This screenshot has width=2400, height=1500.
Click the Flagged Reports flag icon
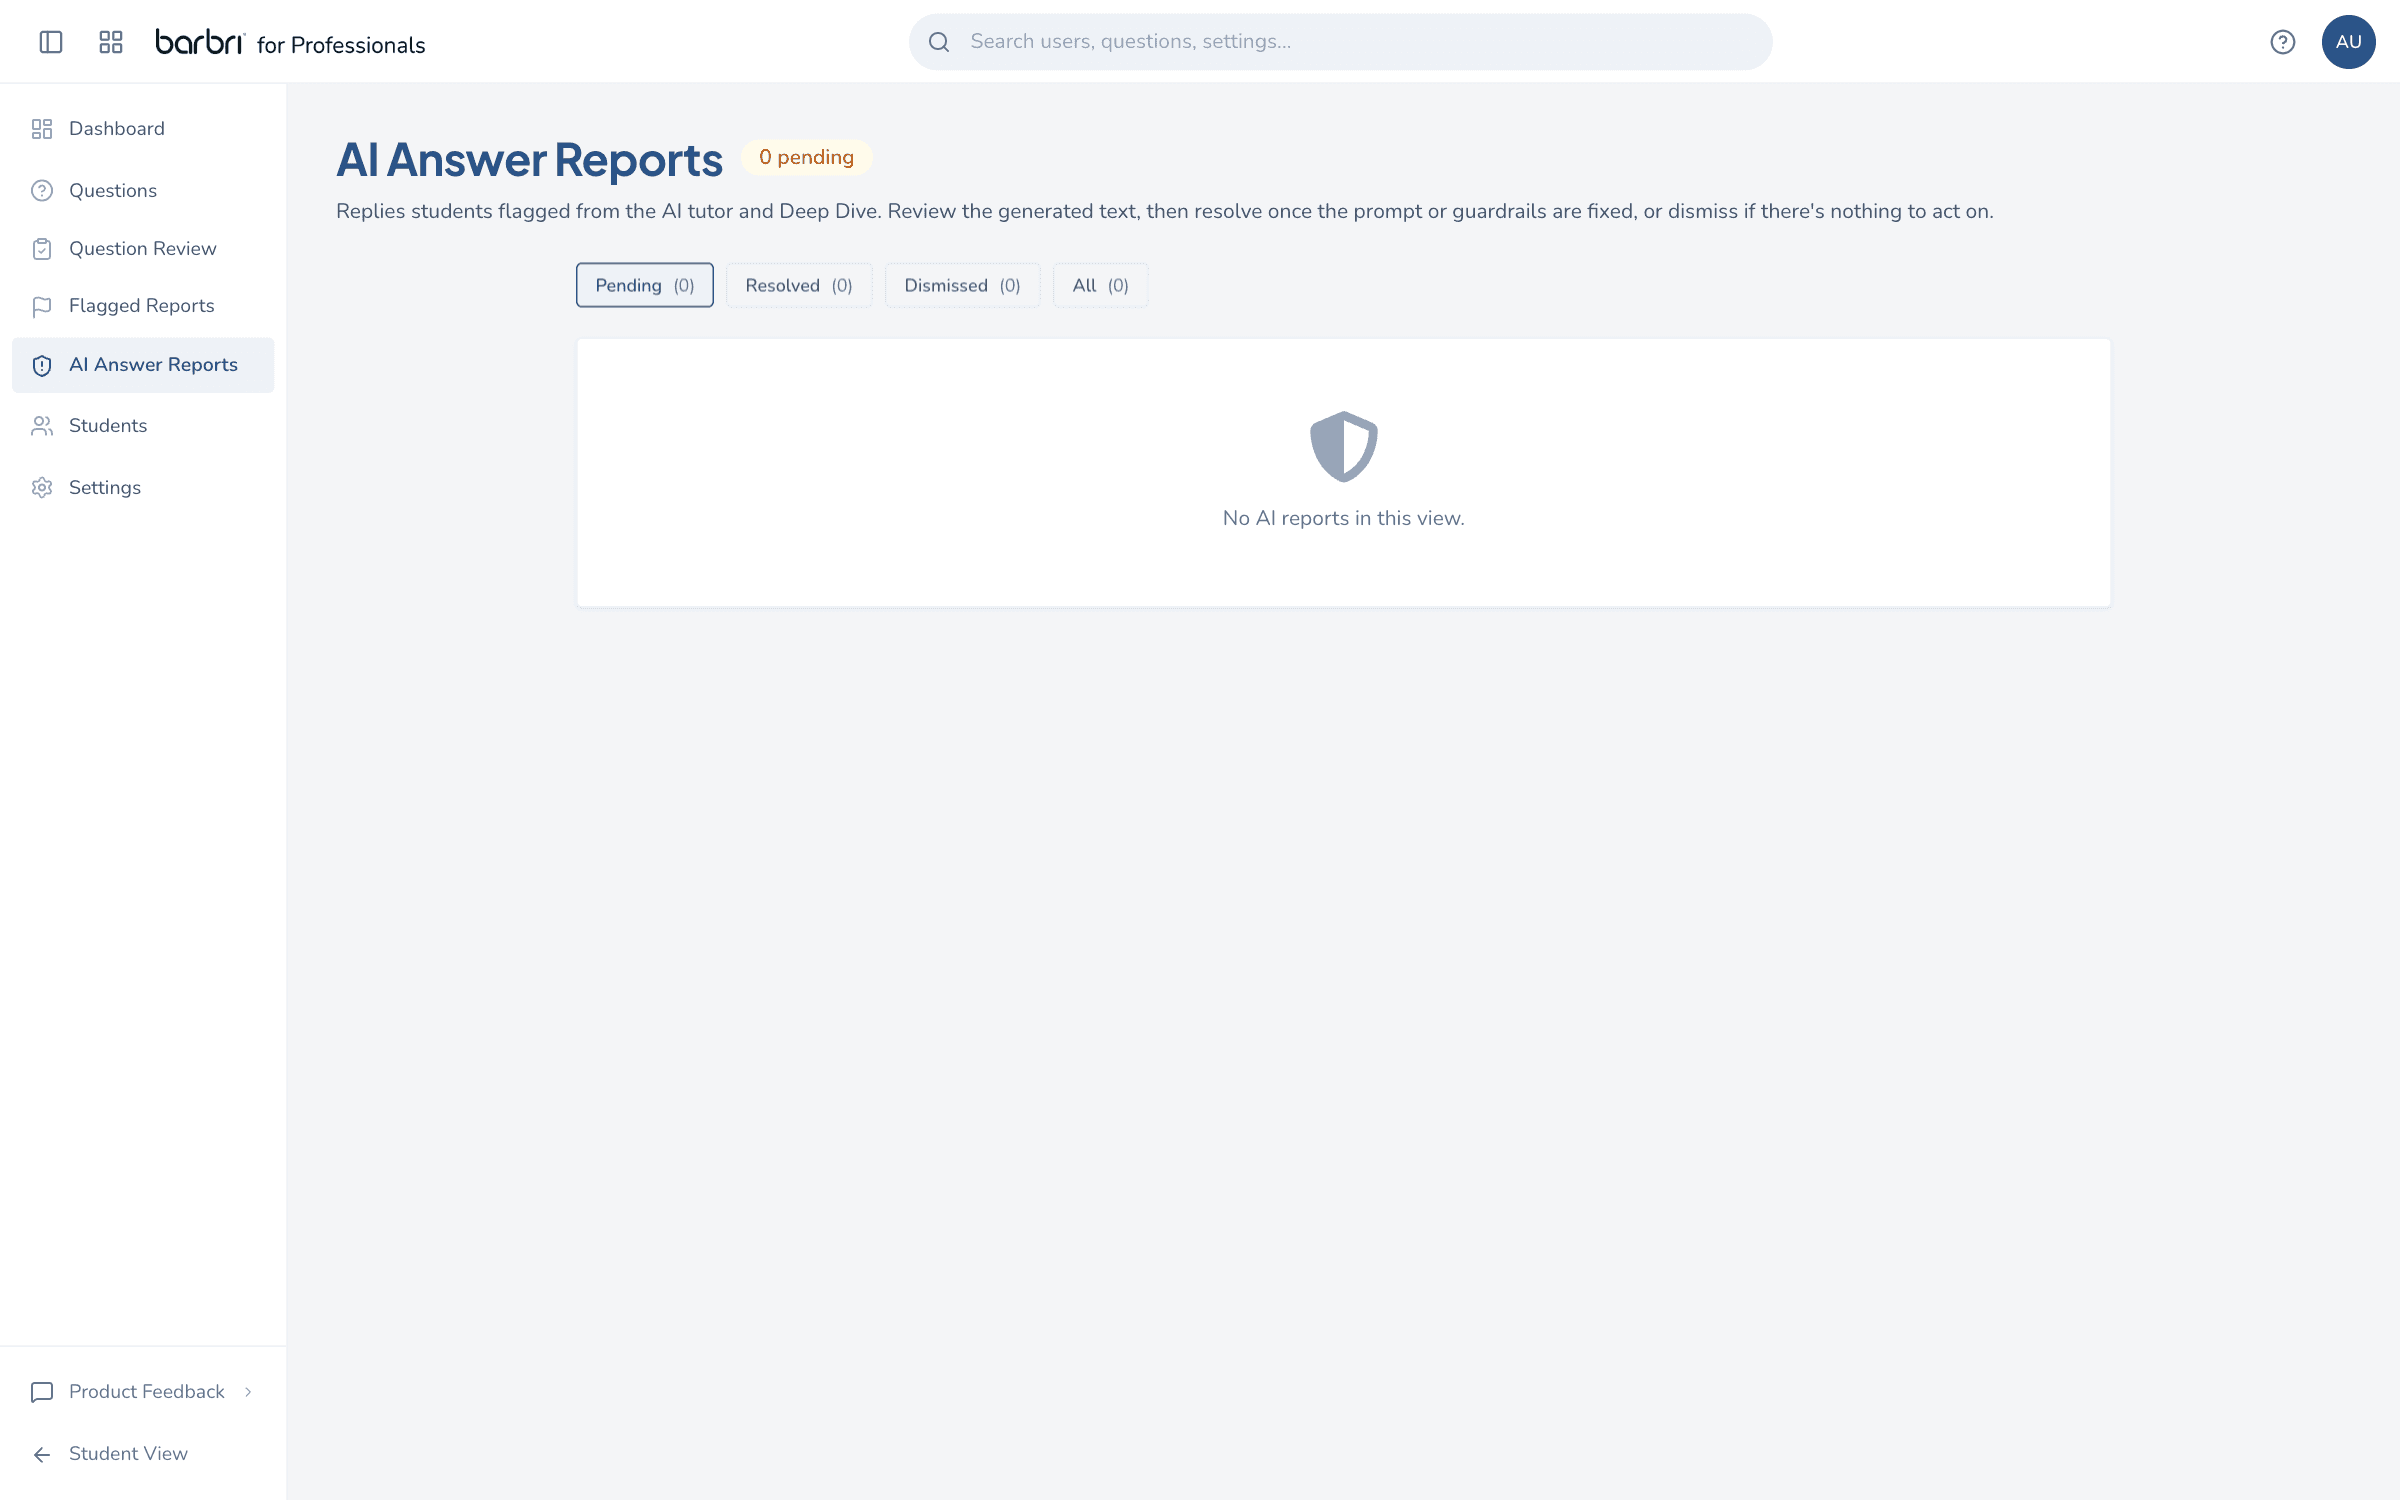[42, 307]
